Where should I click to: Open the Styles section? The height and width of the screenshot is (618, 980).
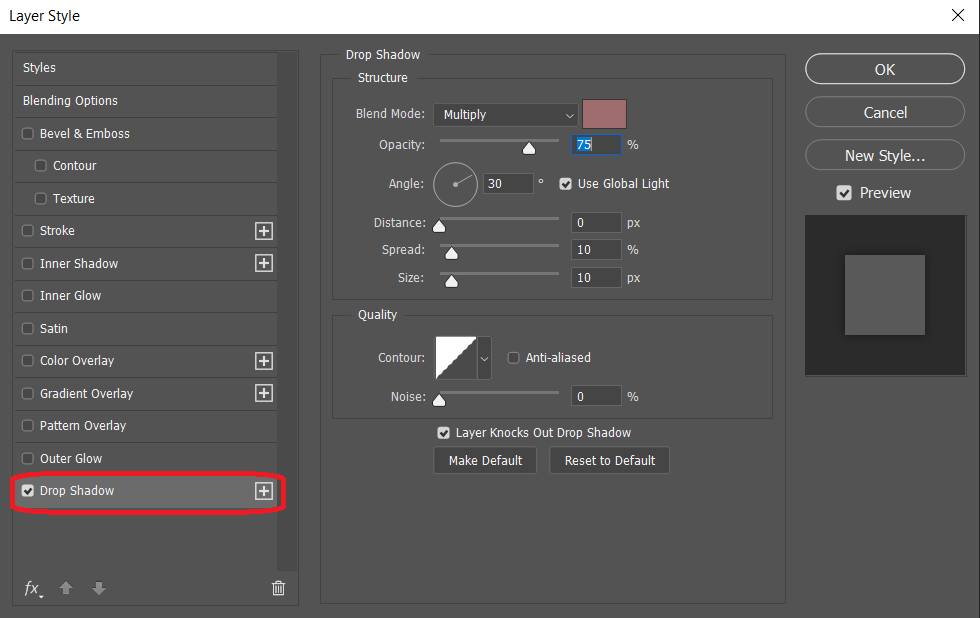click(40, 68)
